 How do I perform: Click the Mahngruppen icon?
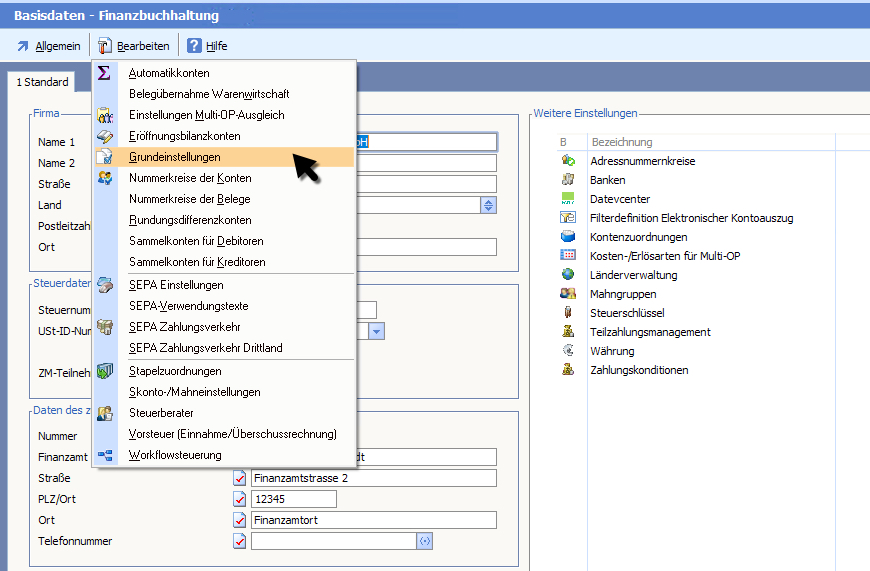click(x=568, y=294)
